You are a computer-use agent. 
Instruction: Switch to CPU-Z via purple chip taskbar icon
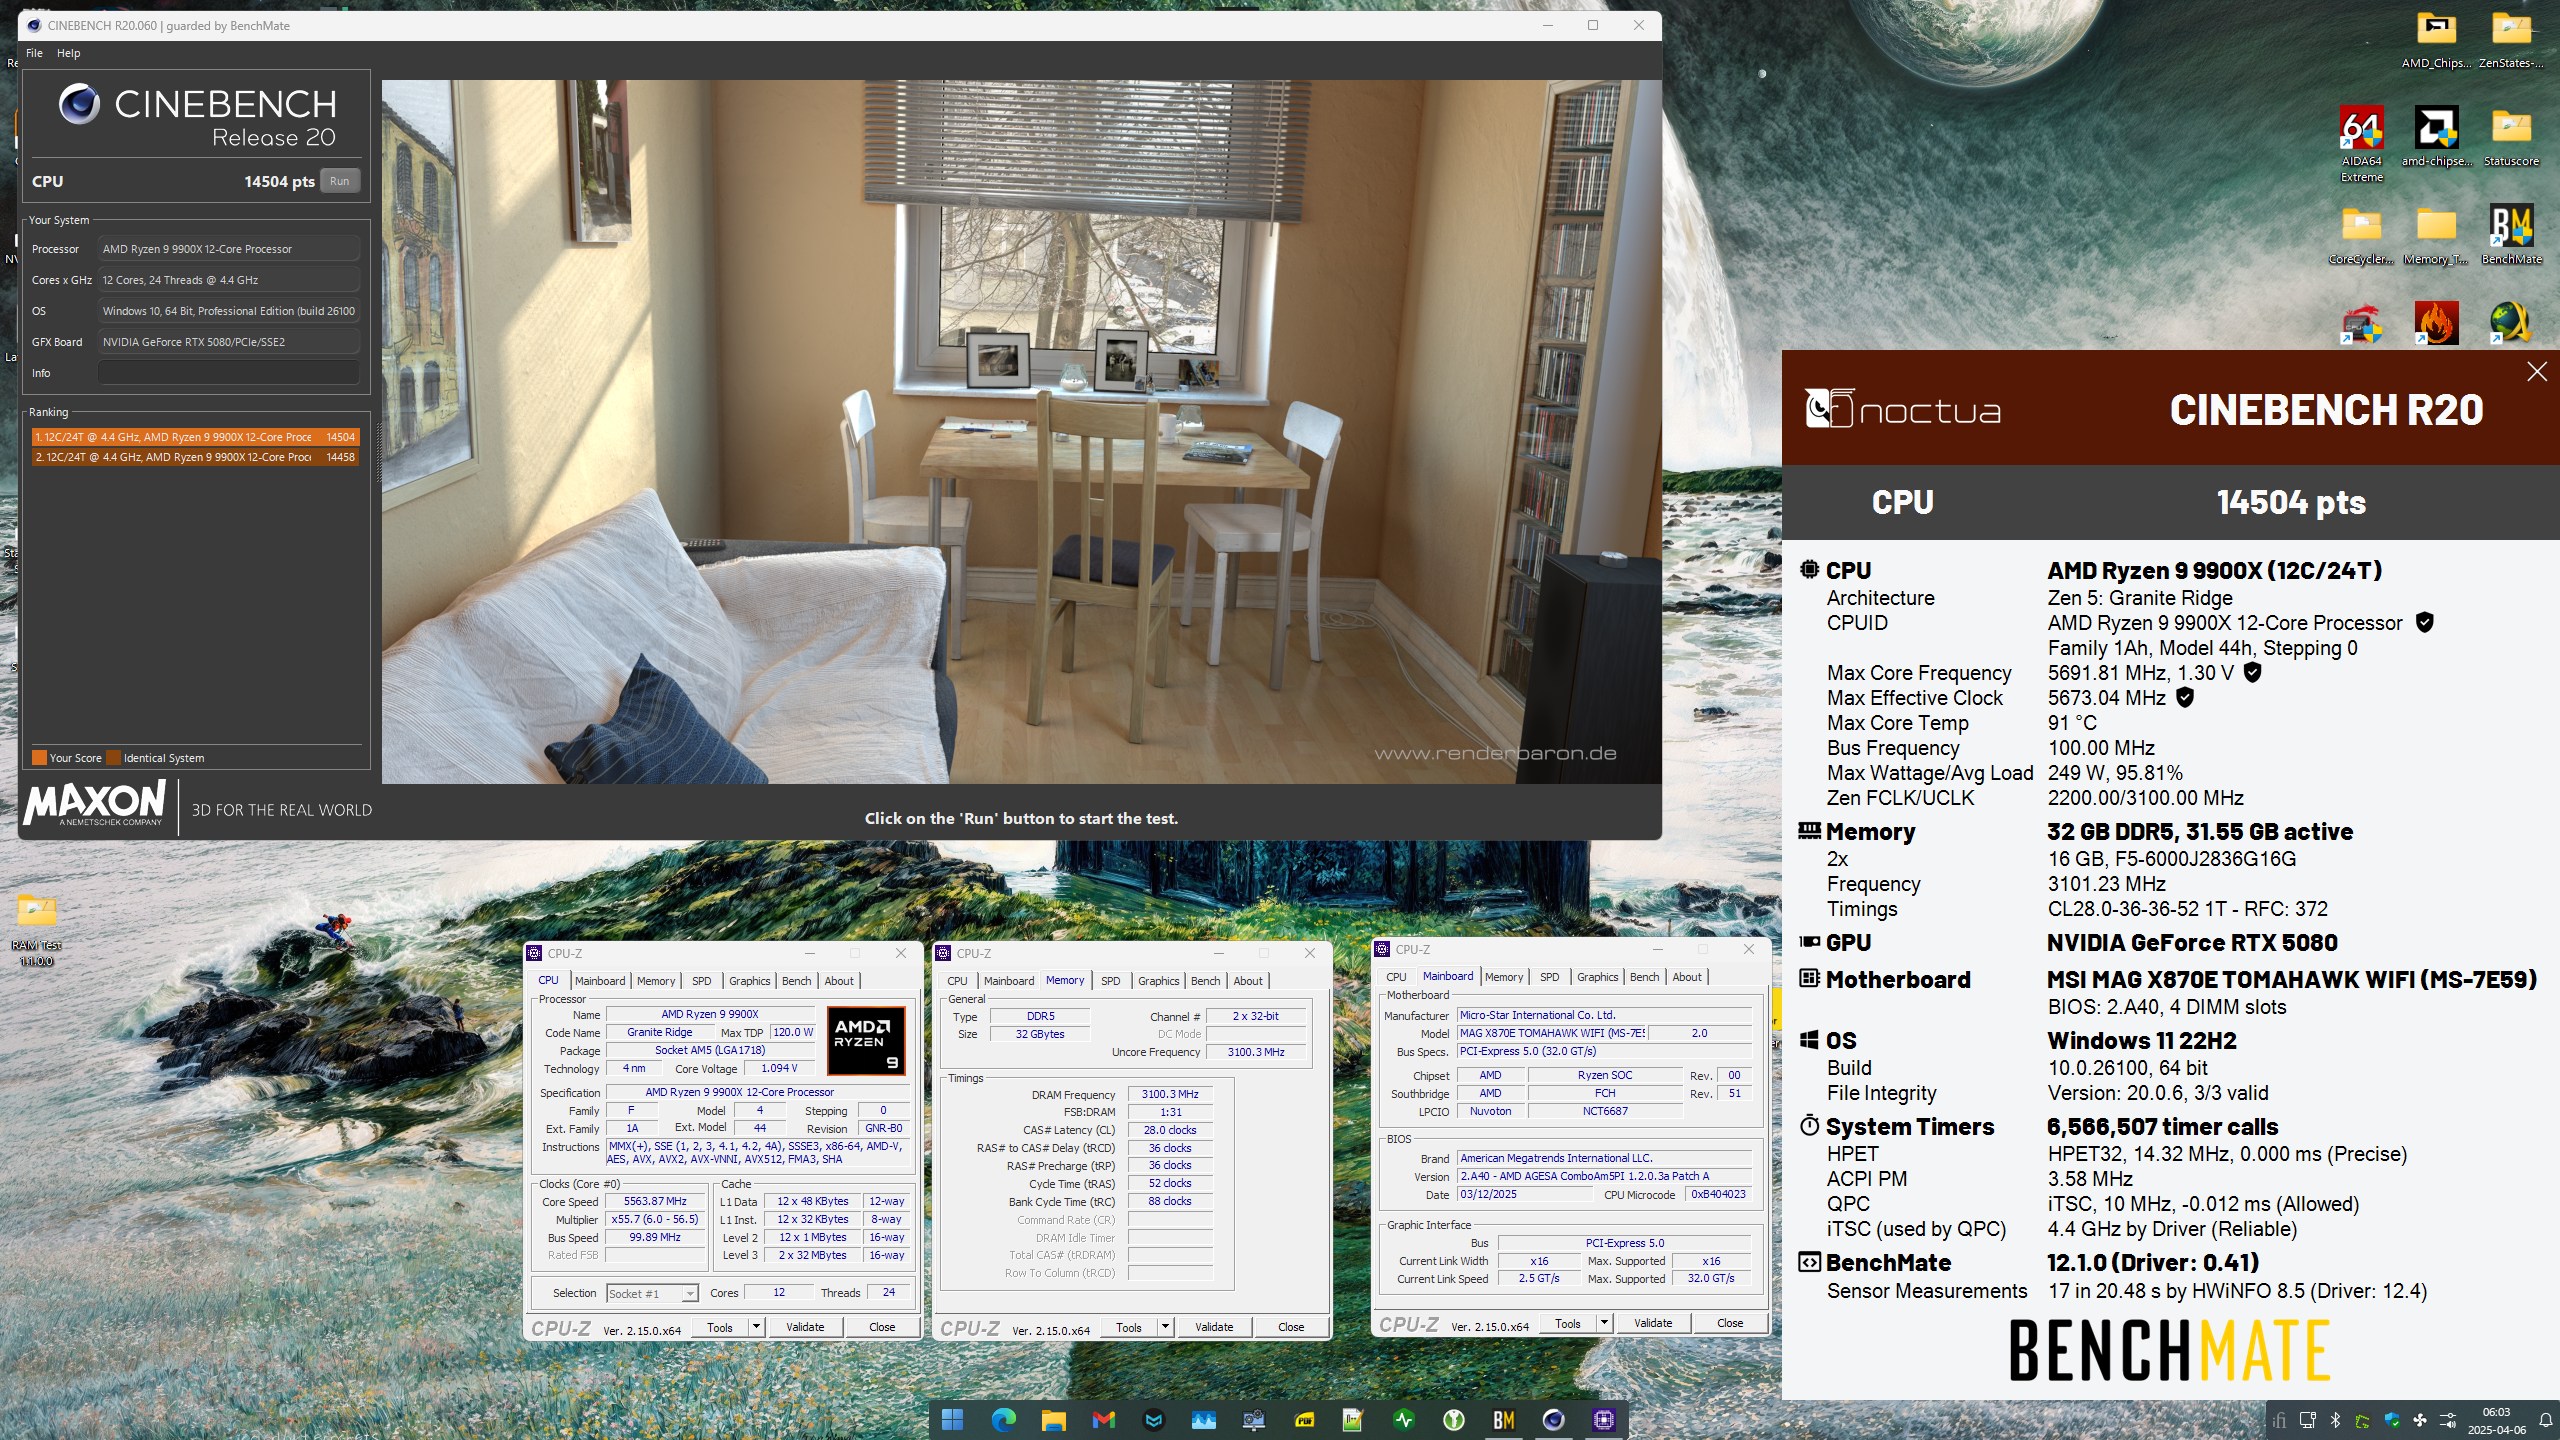[x=1604, y=1419]
